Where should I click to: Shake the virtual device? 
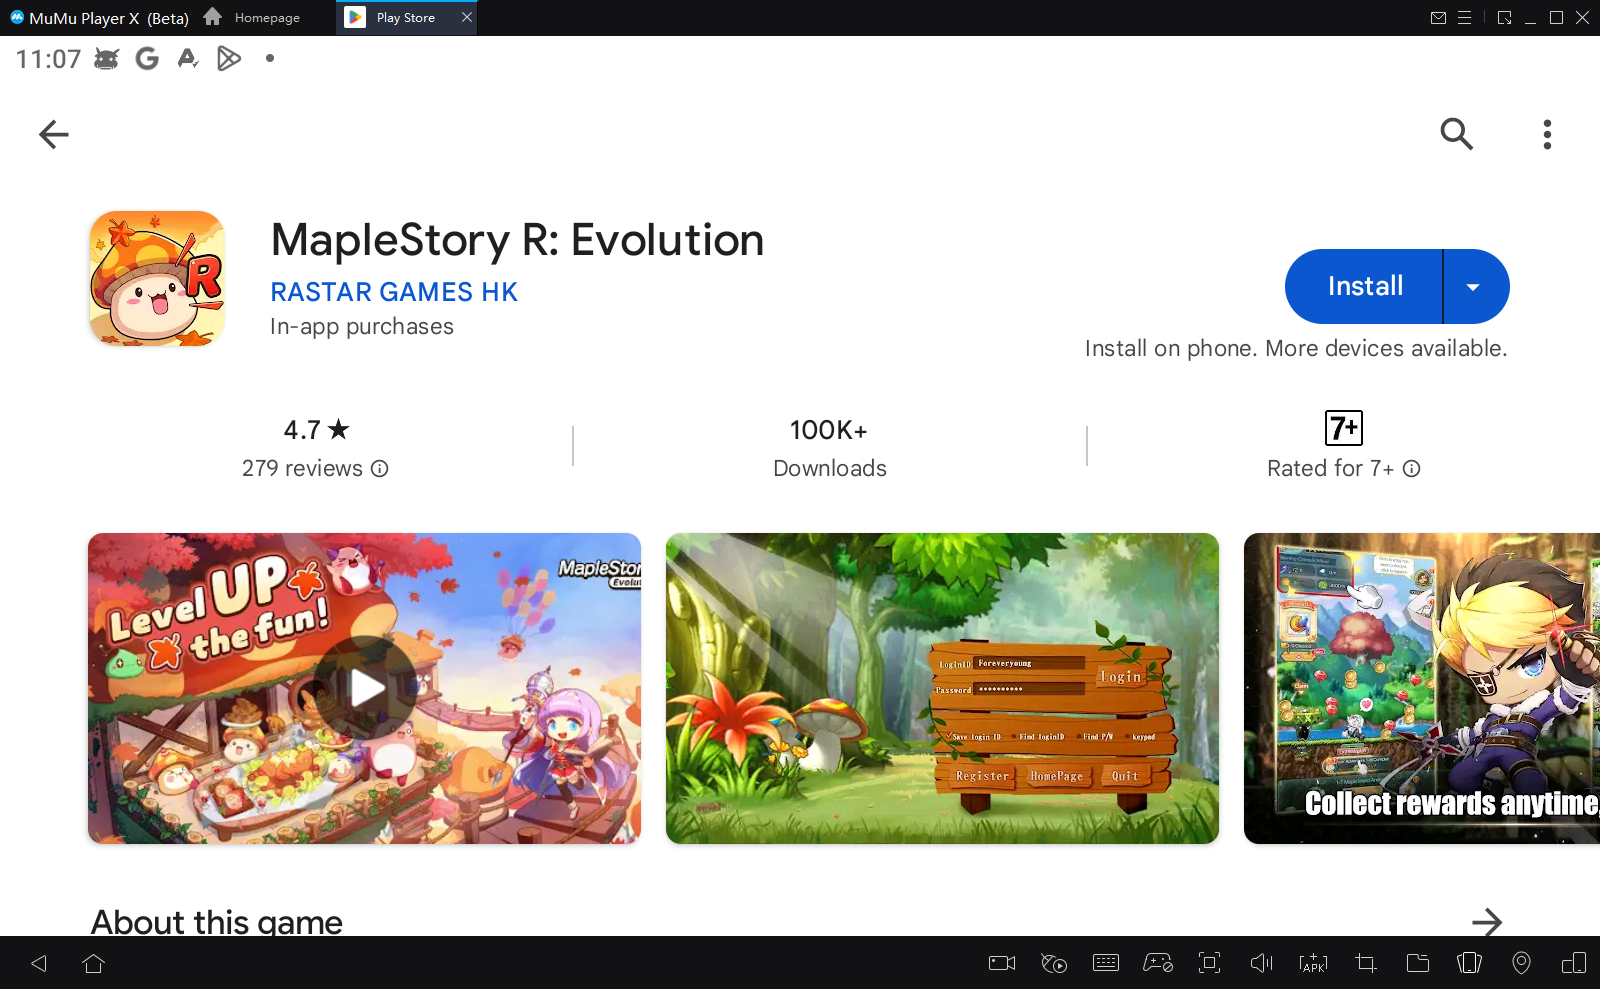pyautogui.click(x=1469, y=963)
